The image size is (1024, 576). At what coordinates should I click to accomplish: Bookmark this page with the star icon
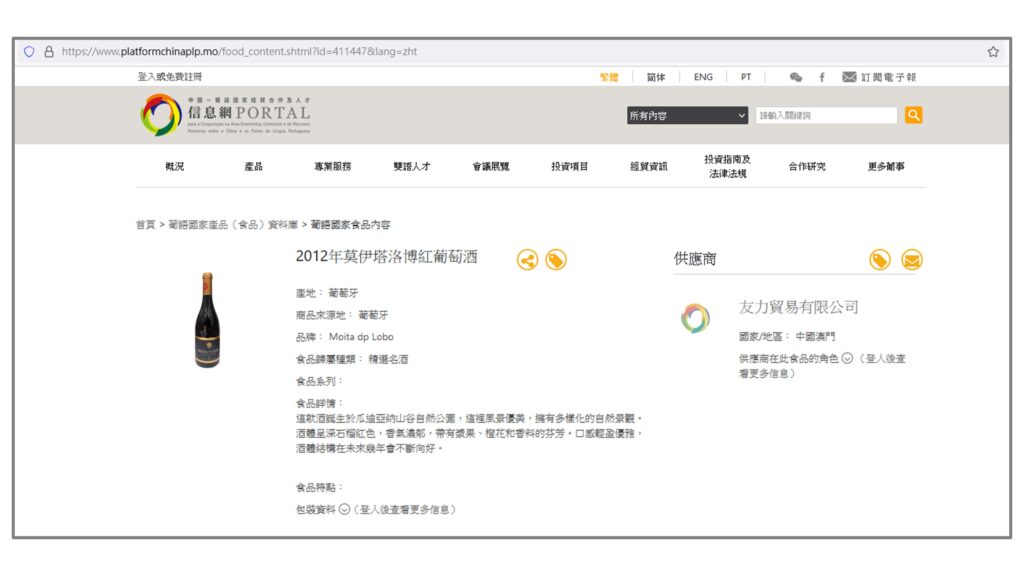tap(993, 52)
